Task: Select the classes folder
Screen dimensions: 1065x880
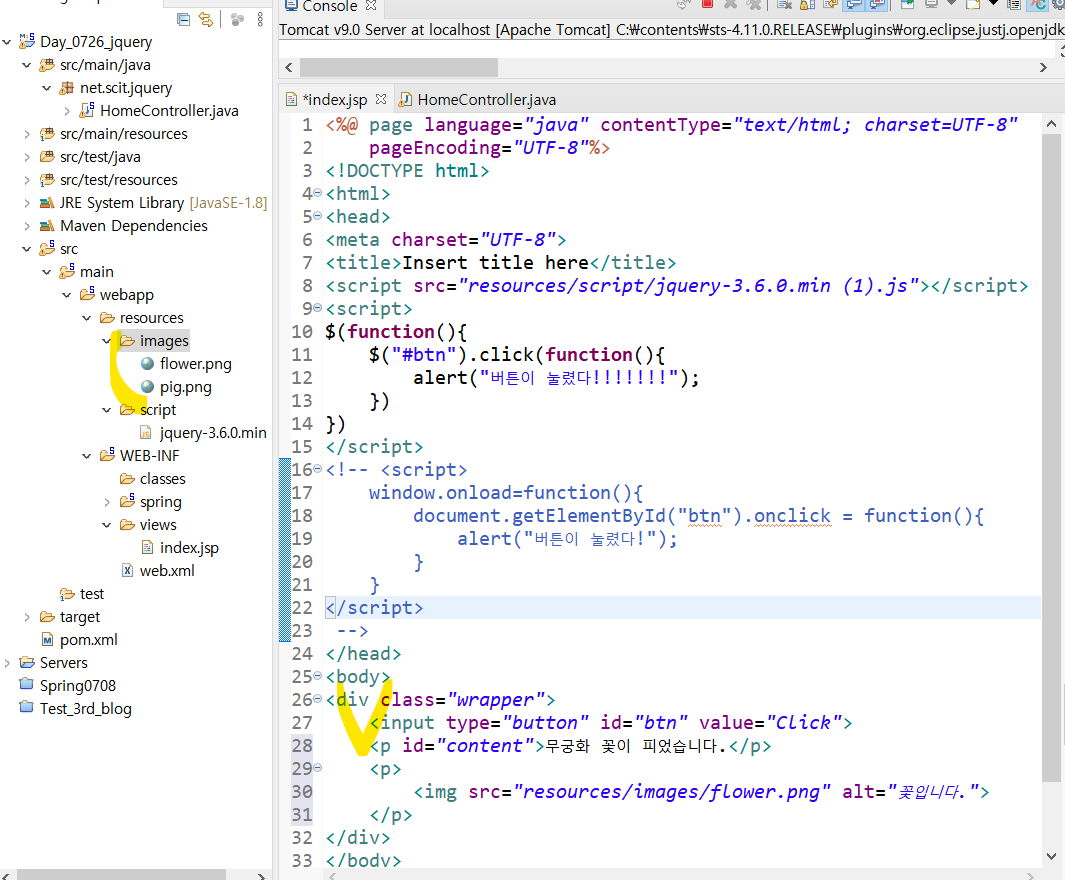Action: pos(162,479)
